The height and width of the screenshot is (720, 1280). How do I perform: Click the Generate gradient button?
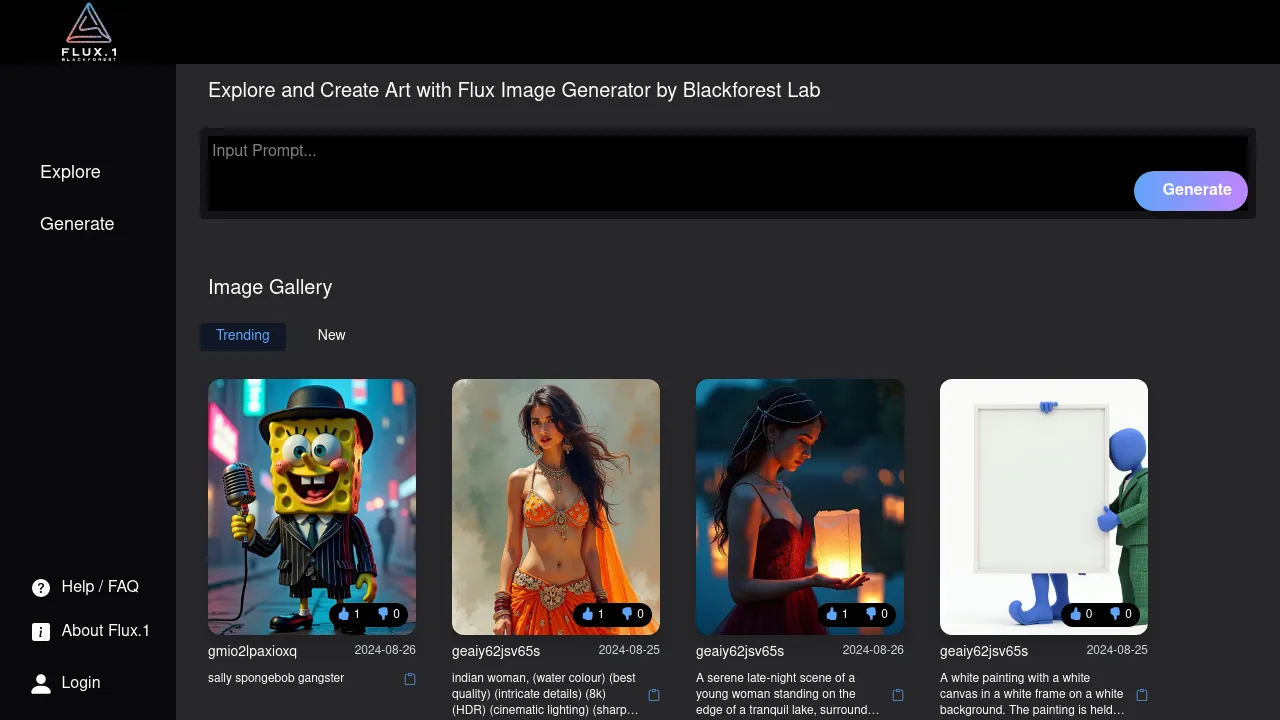coord(1191,190)
